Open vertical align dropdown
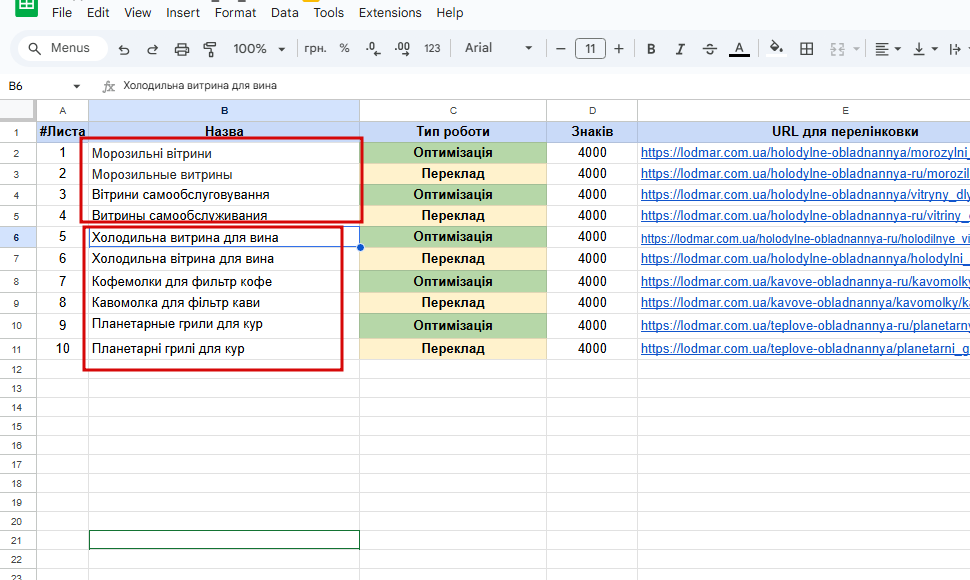This screenshot has height=580, width=970. coord(925,49)
